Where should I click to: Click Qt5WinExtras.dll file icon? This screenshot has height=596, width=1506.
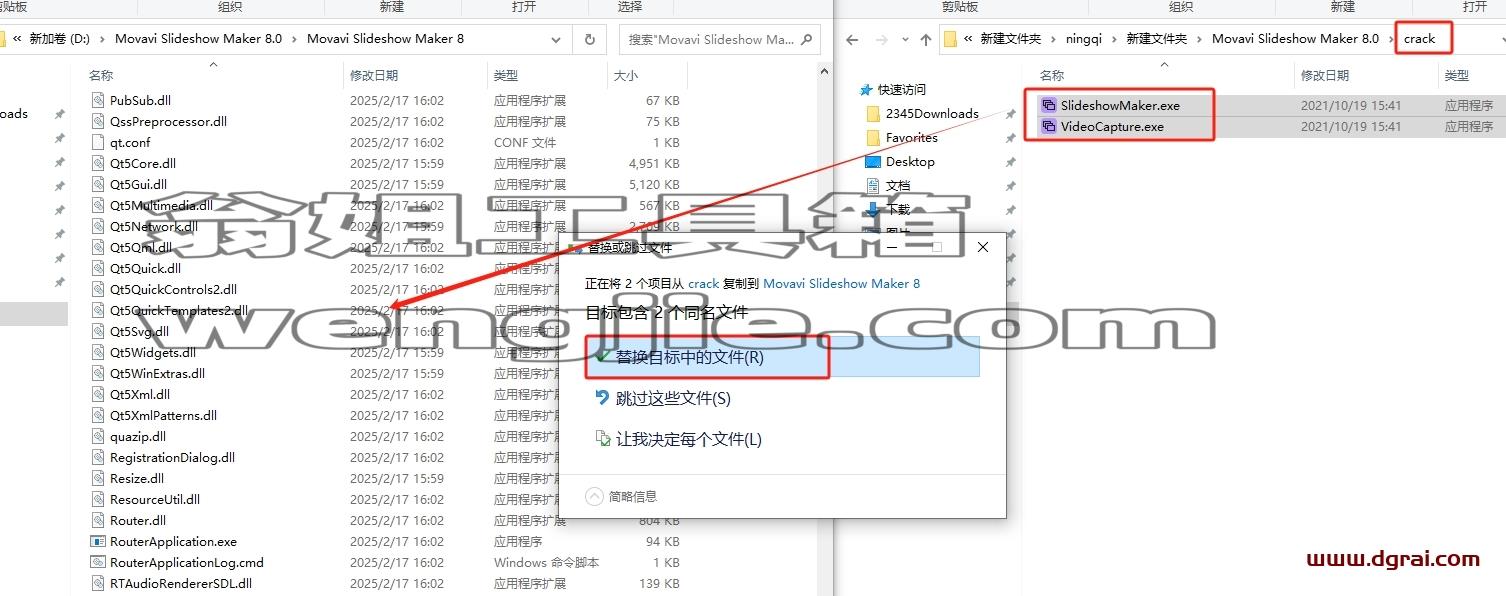[98, 373]
